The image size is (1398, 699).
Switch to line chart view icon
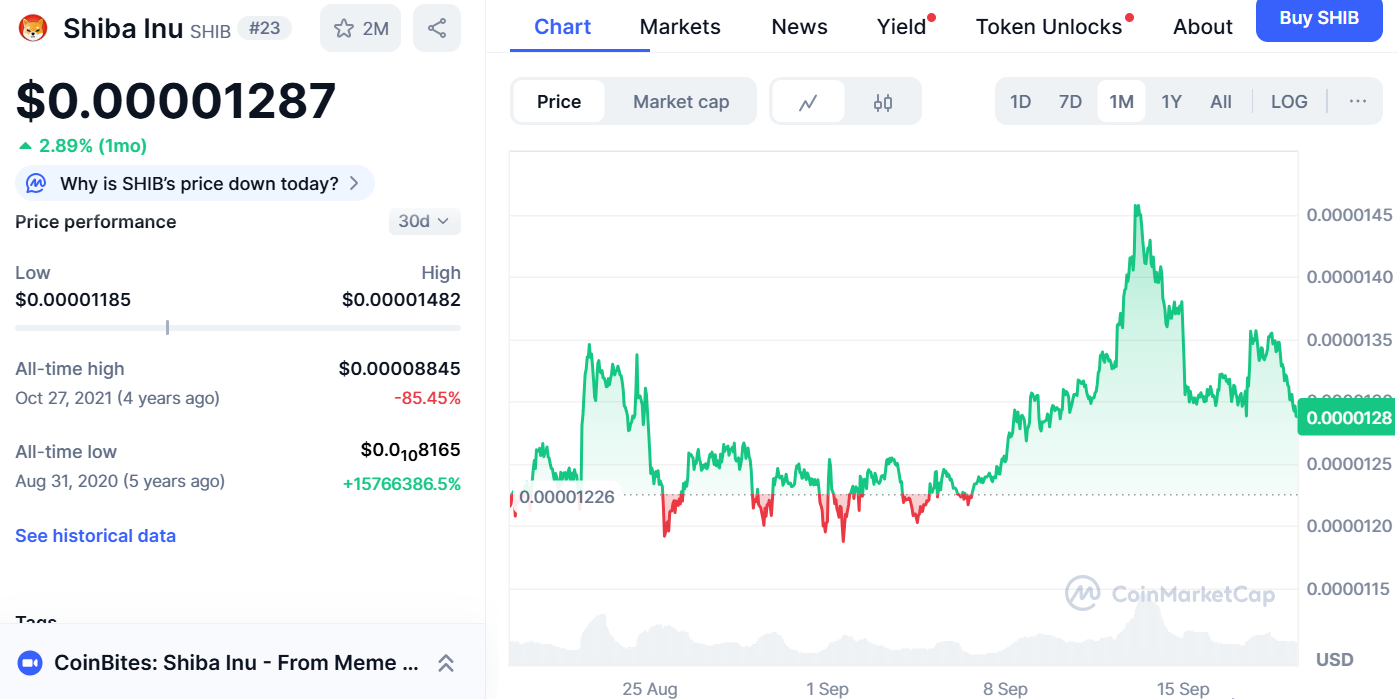(x=809, y=102)
